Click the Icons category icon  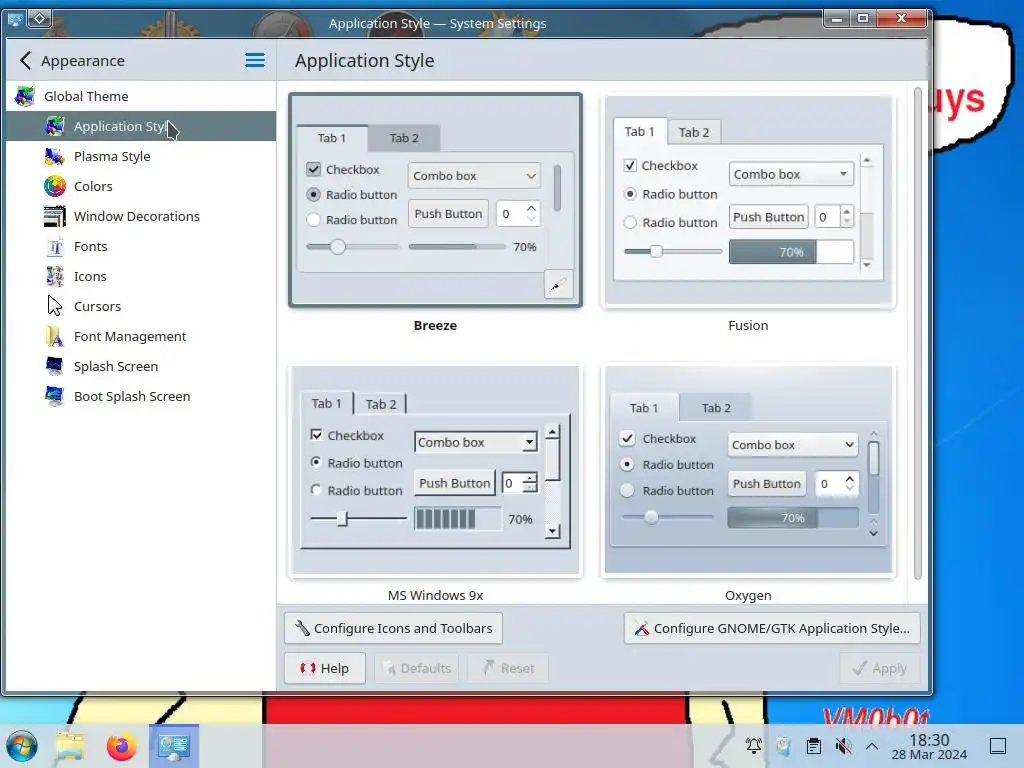coord(55,276)
